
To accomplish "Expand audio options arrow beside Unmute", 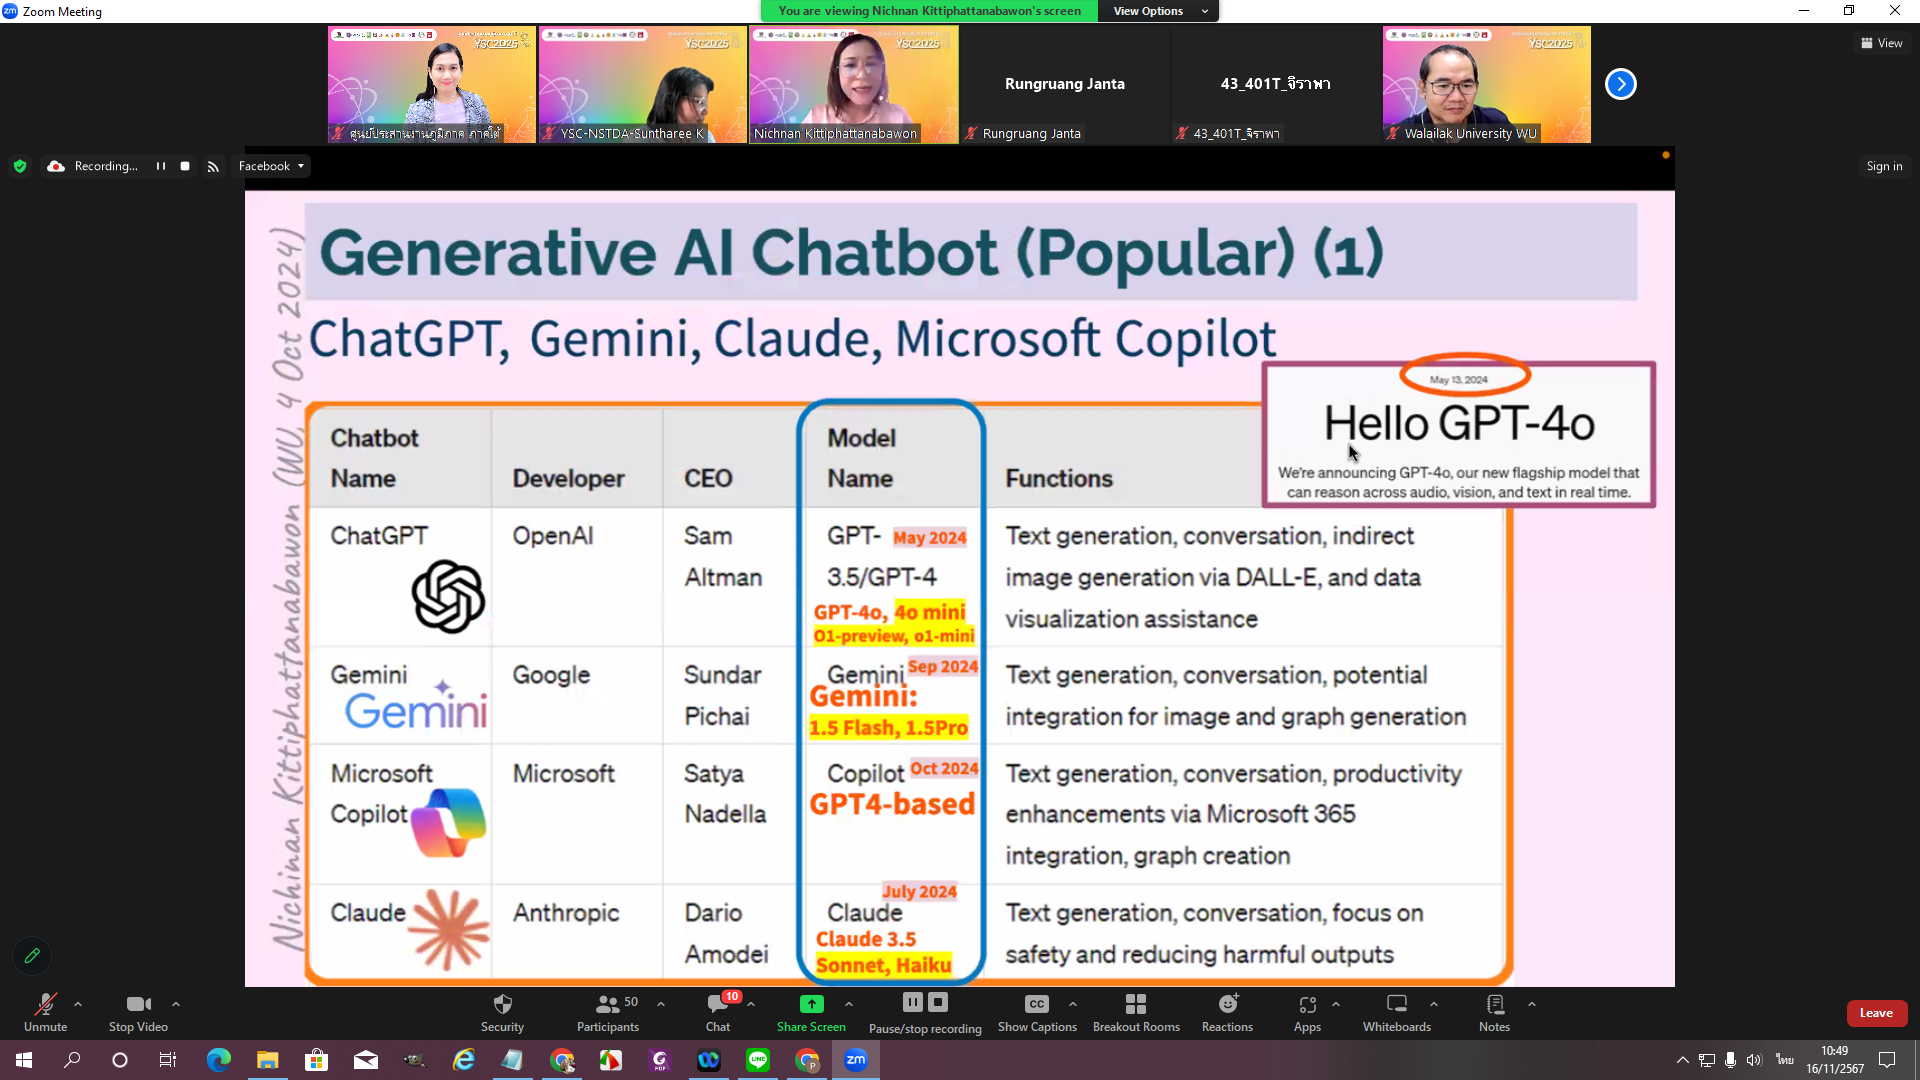I will pyautogui.click(x=78, y=1004).
